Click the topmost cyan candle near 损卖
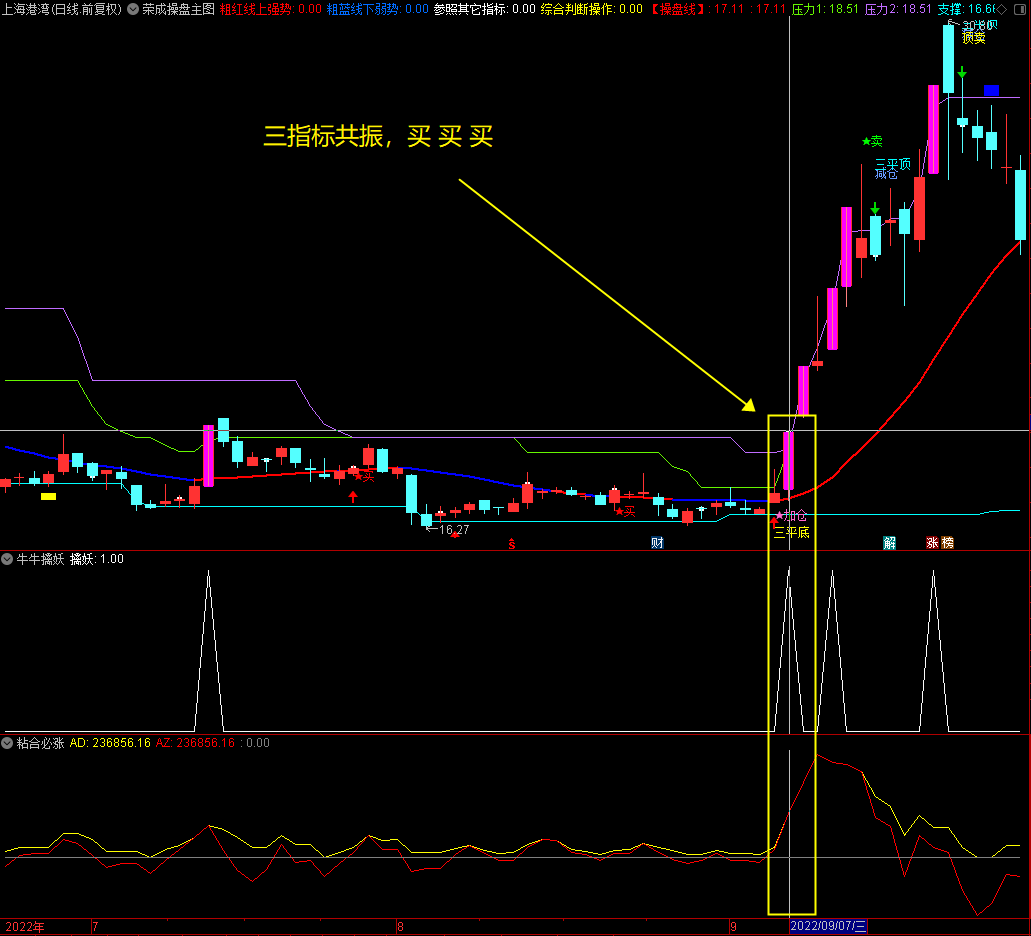The image size is (1031, 936). tap(948, 59)
